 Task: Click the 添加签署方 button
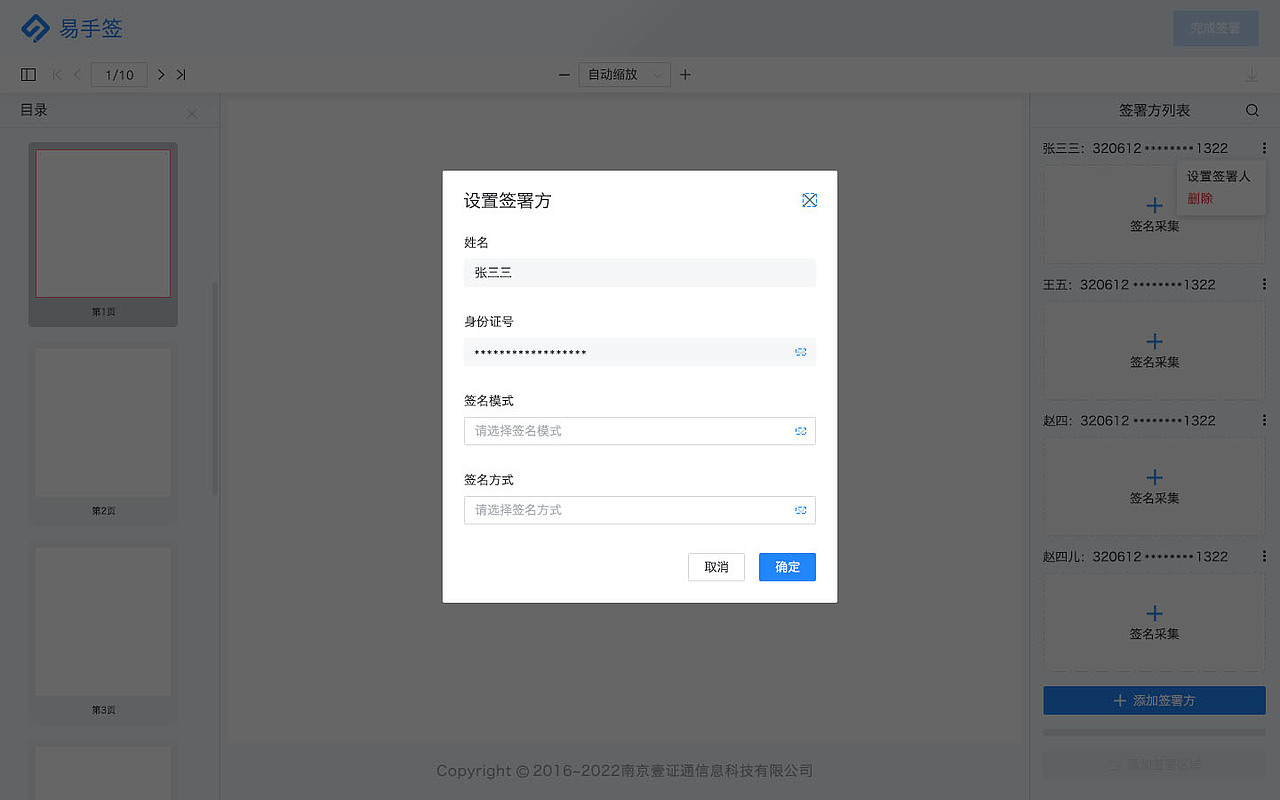tap(1153, 700)
